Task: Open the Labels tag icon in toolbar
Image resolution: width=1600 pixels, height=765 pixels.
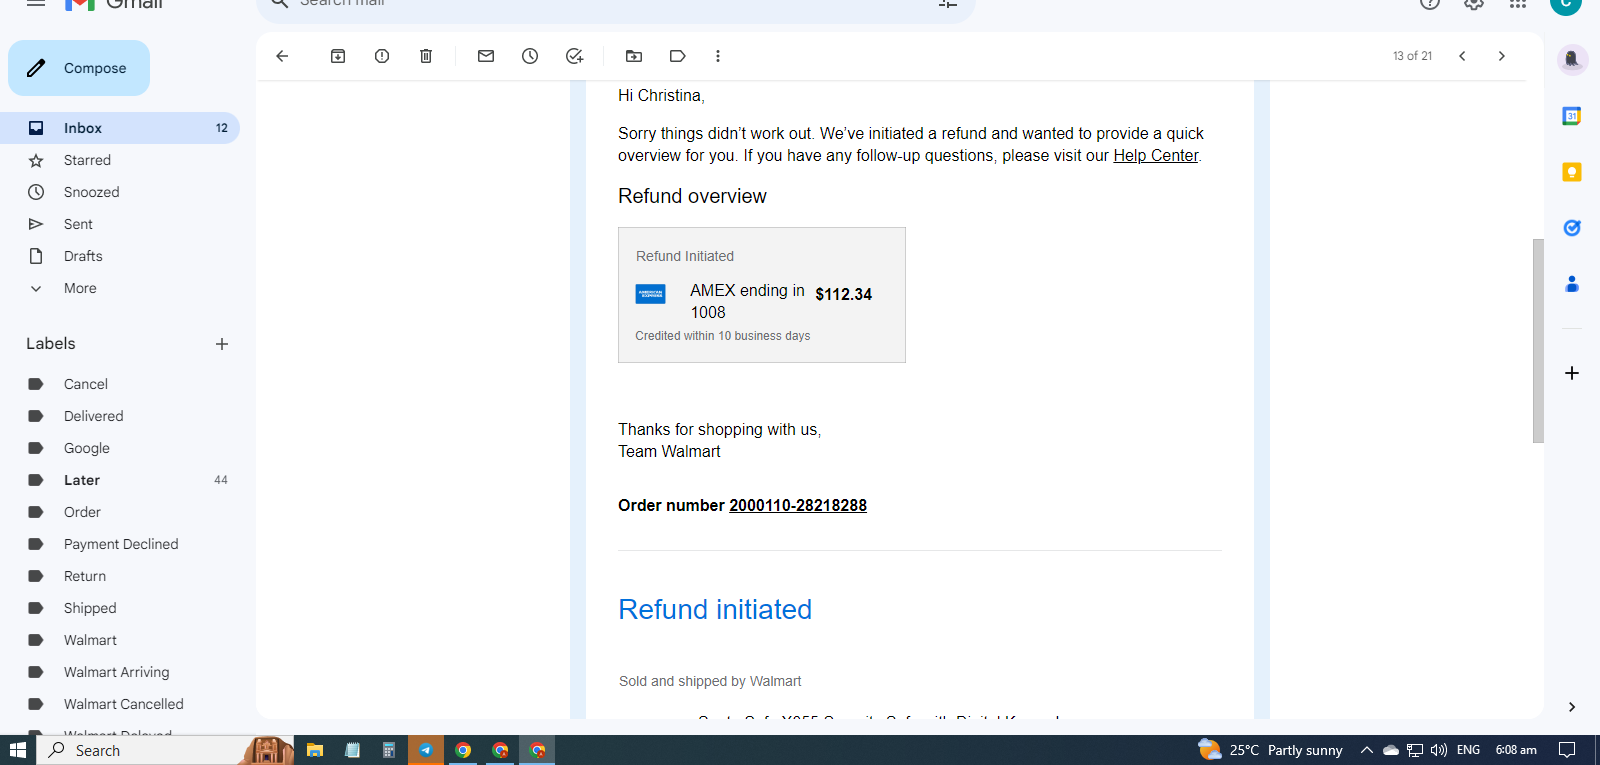Action: pyautogui.click(x=678, y=56)
